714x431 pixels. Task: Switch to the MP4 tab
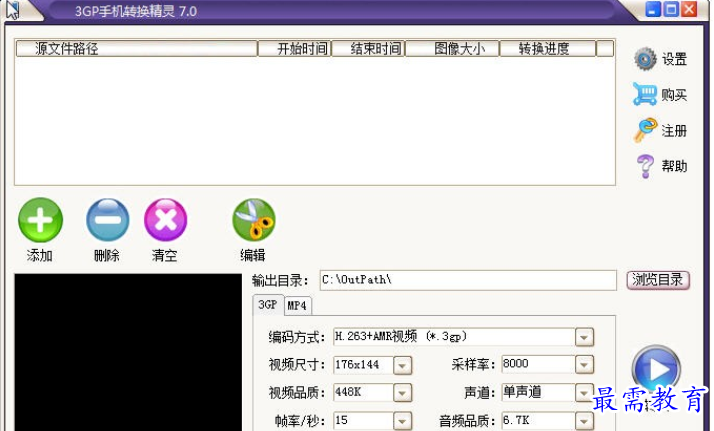(x=297, y=305)
